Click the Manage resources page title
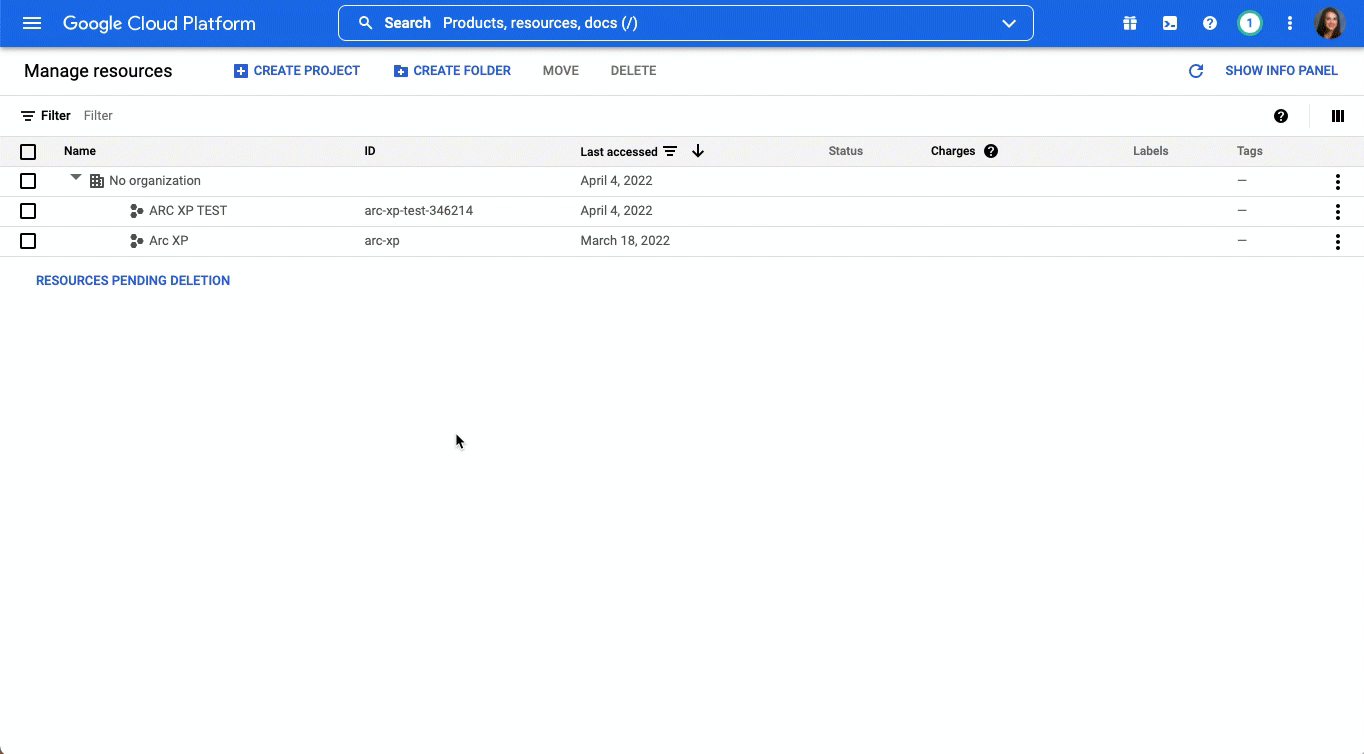 (x=98, y=71)
